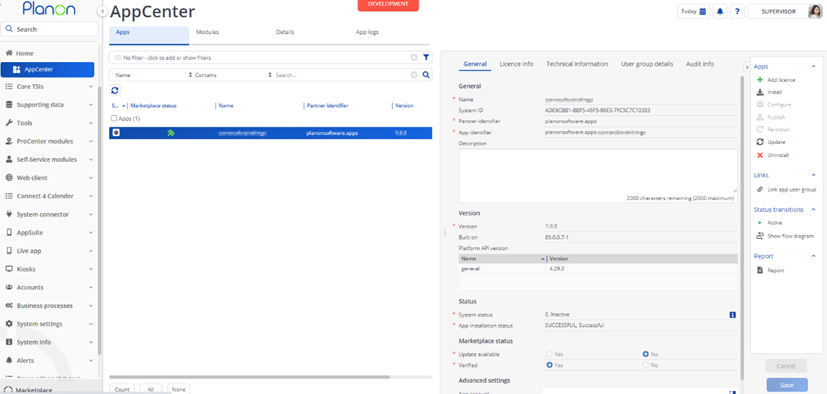Expand Supporting data section

click(91, 105)
